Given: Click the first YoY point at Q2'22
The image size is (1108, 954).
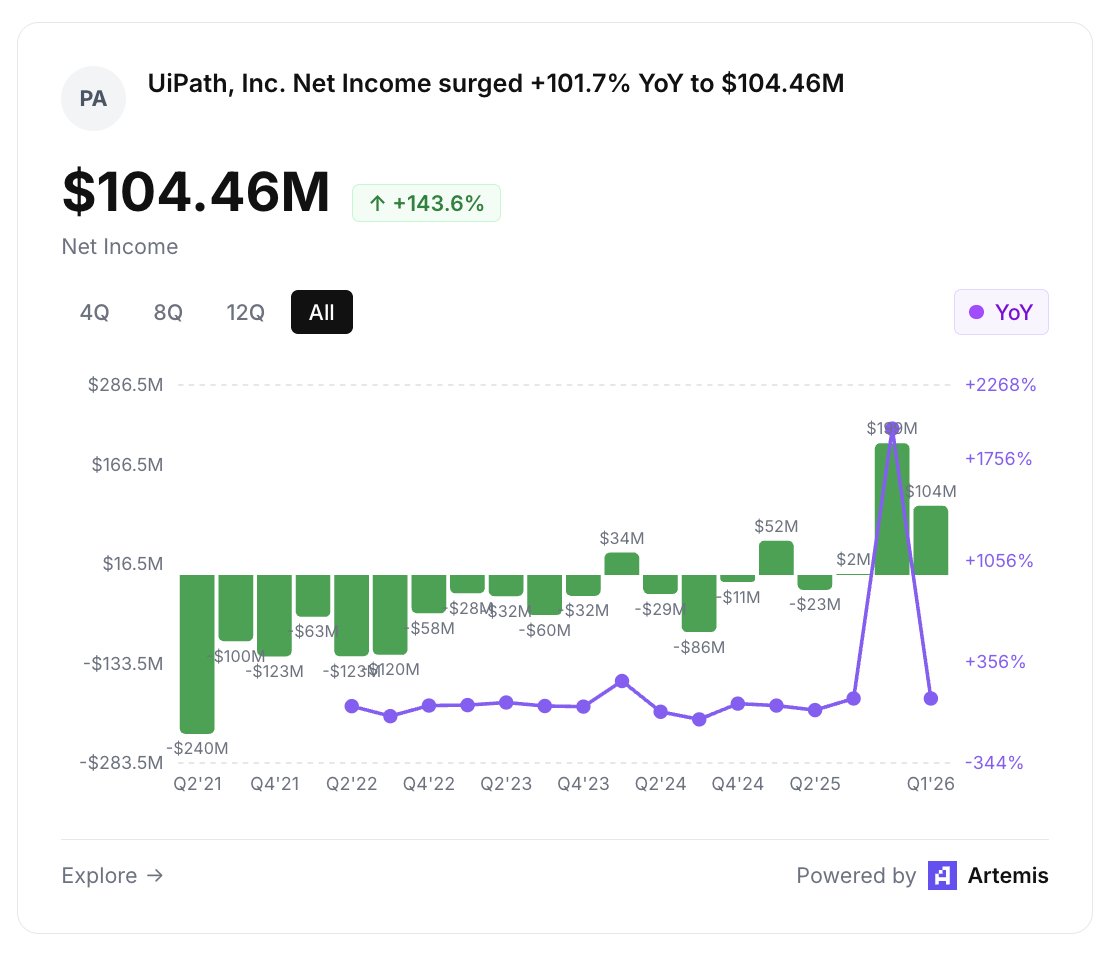Looking at the screenshot, I should pyautogui.click(x=352, y=706).
